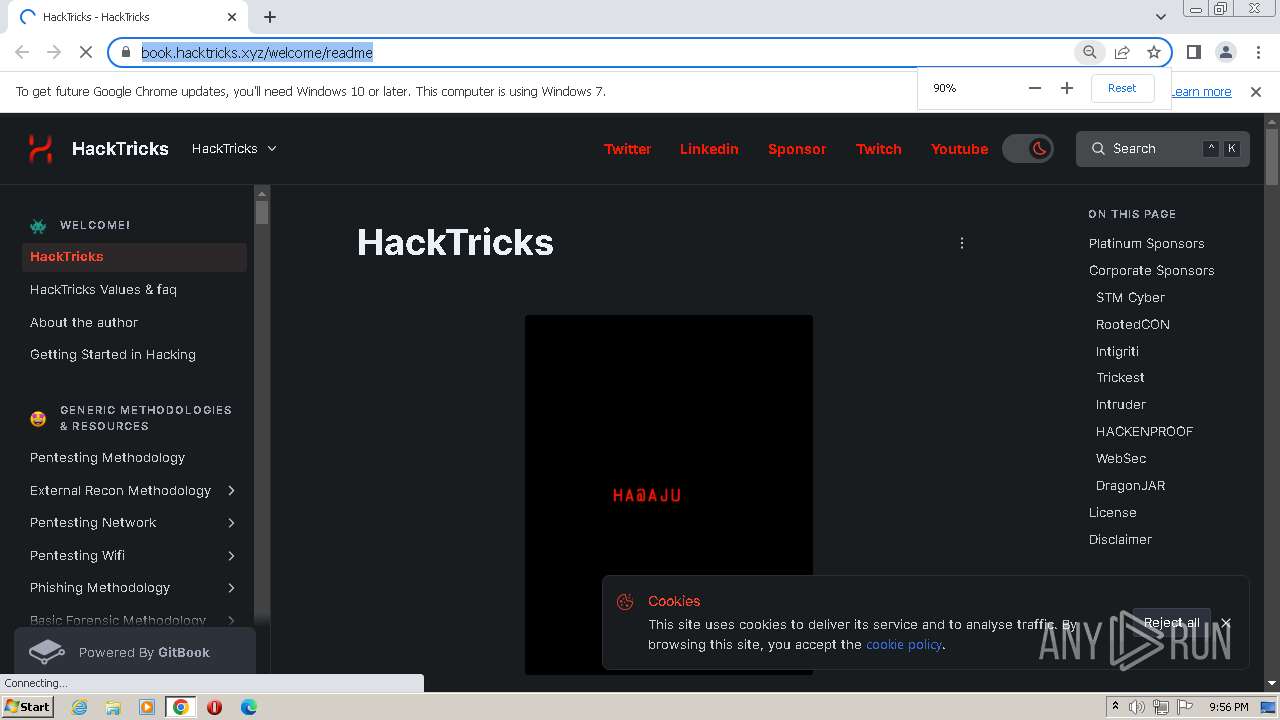Open the Linkedin link
The height and width of the screenshot is (720, 1280).
click(709, 149)
